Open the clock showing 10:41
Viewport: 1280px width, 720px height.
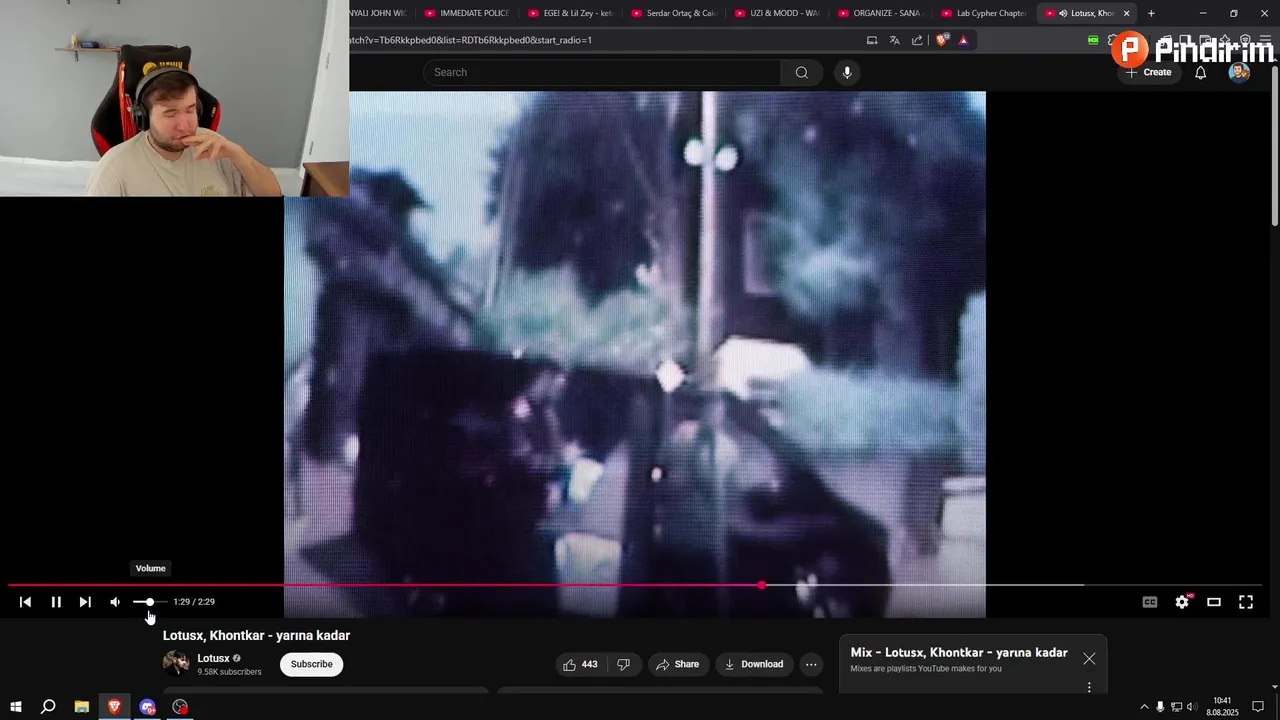(1222, 707)
